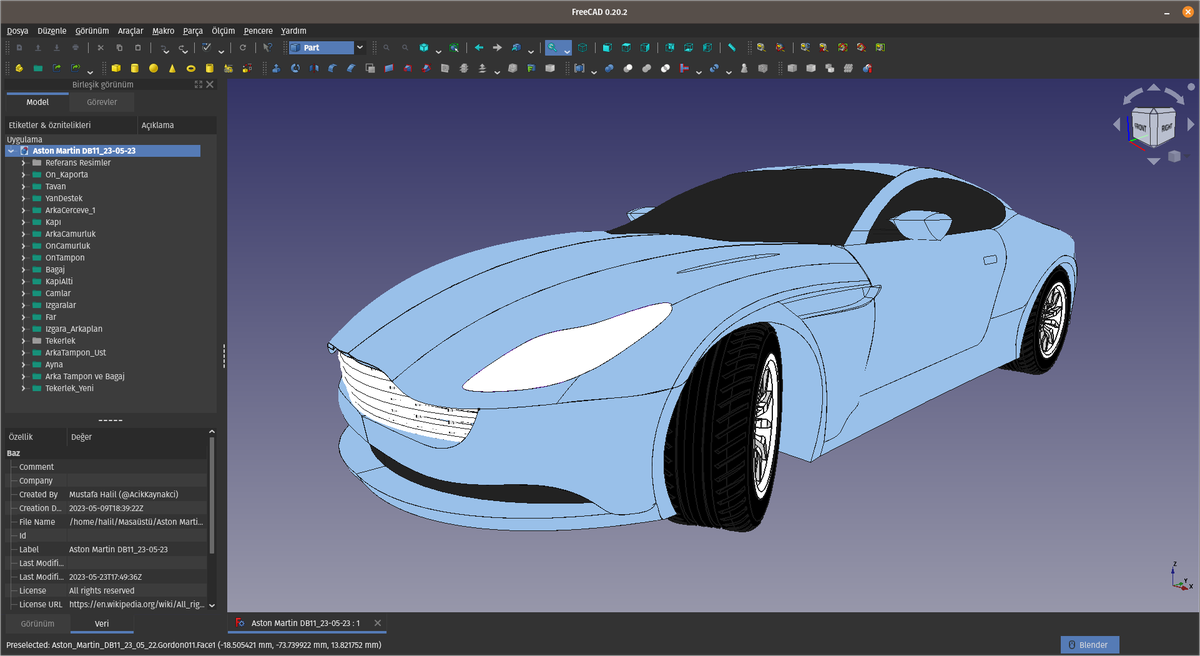The width and height of the screenshot is (1200, 656).
Task: Open the Dosya menu
Action: (18, 31)
